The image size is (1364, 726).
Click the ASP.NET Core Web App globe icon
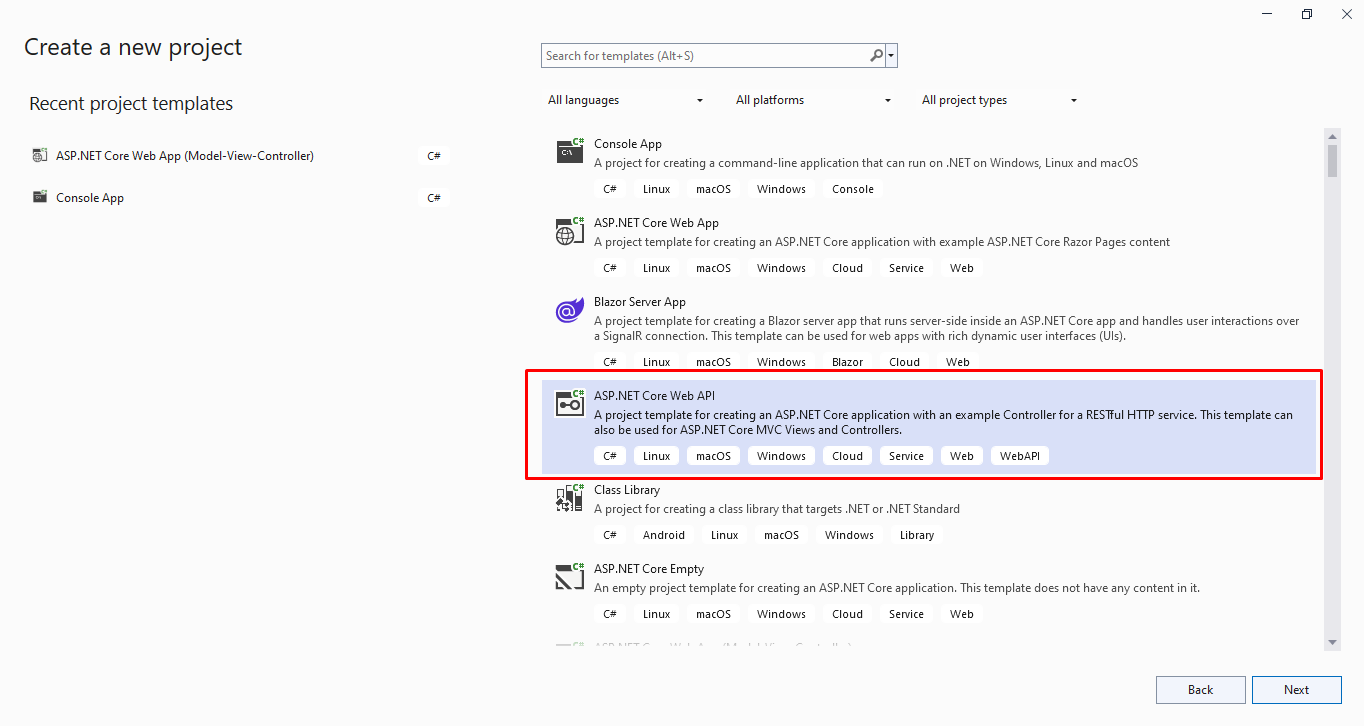tap(570, 231)
